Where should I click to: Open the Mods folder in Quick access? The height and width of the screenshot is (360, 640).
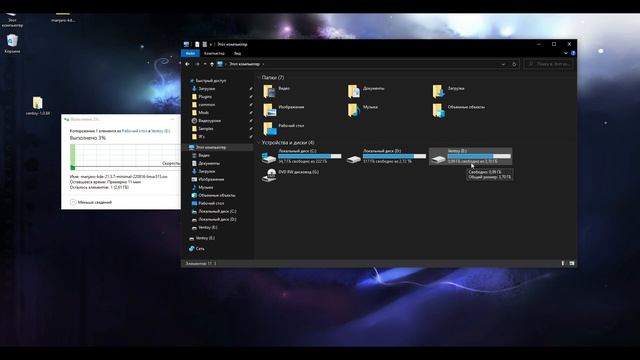203,113
